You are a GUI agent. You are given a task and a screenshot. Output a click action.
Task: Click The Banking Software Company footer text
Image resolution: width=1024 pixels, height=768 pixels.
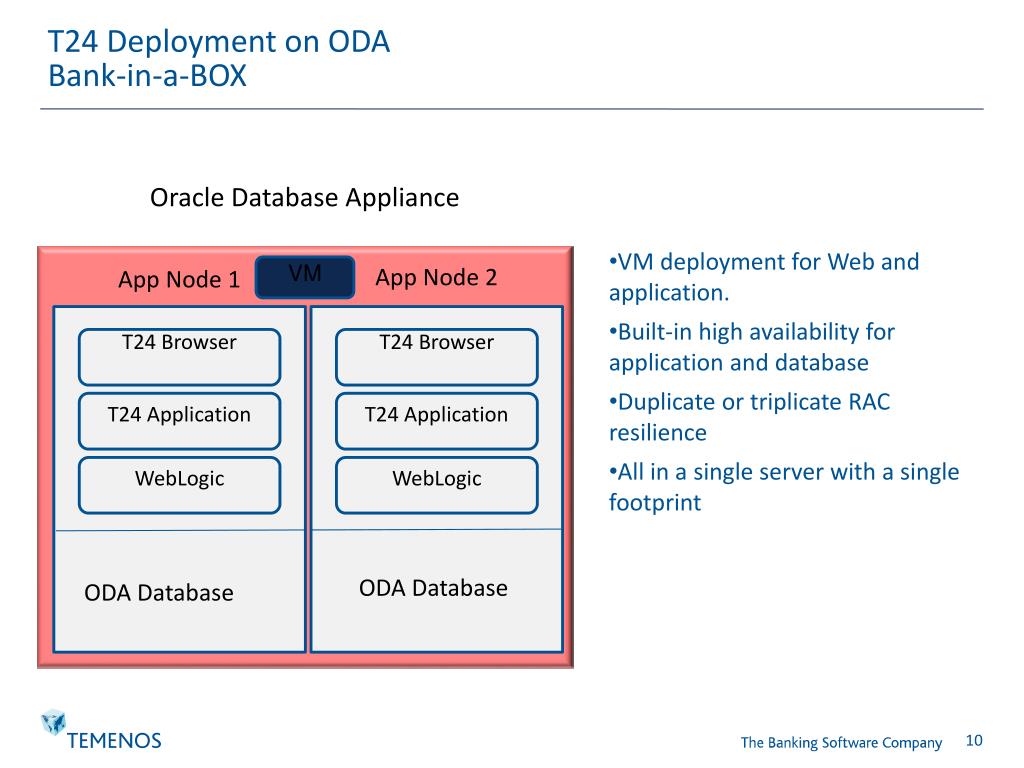click(841, 743)
